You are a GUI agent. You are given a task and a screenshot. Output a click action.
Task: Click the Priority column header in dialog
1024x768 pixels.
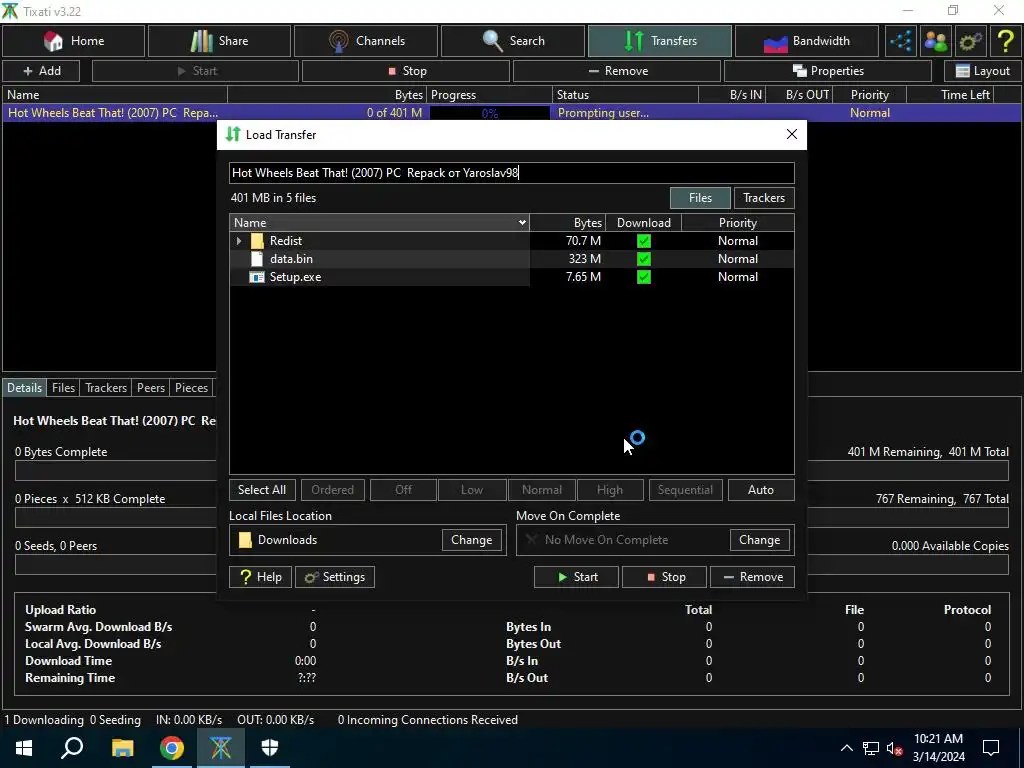point(738,223)
